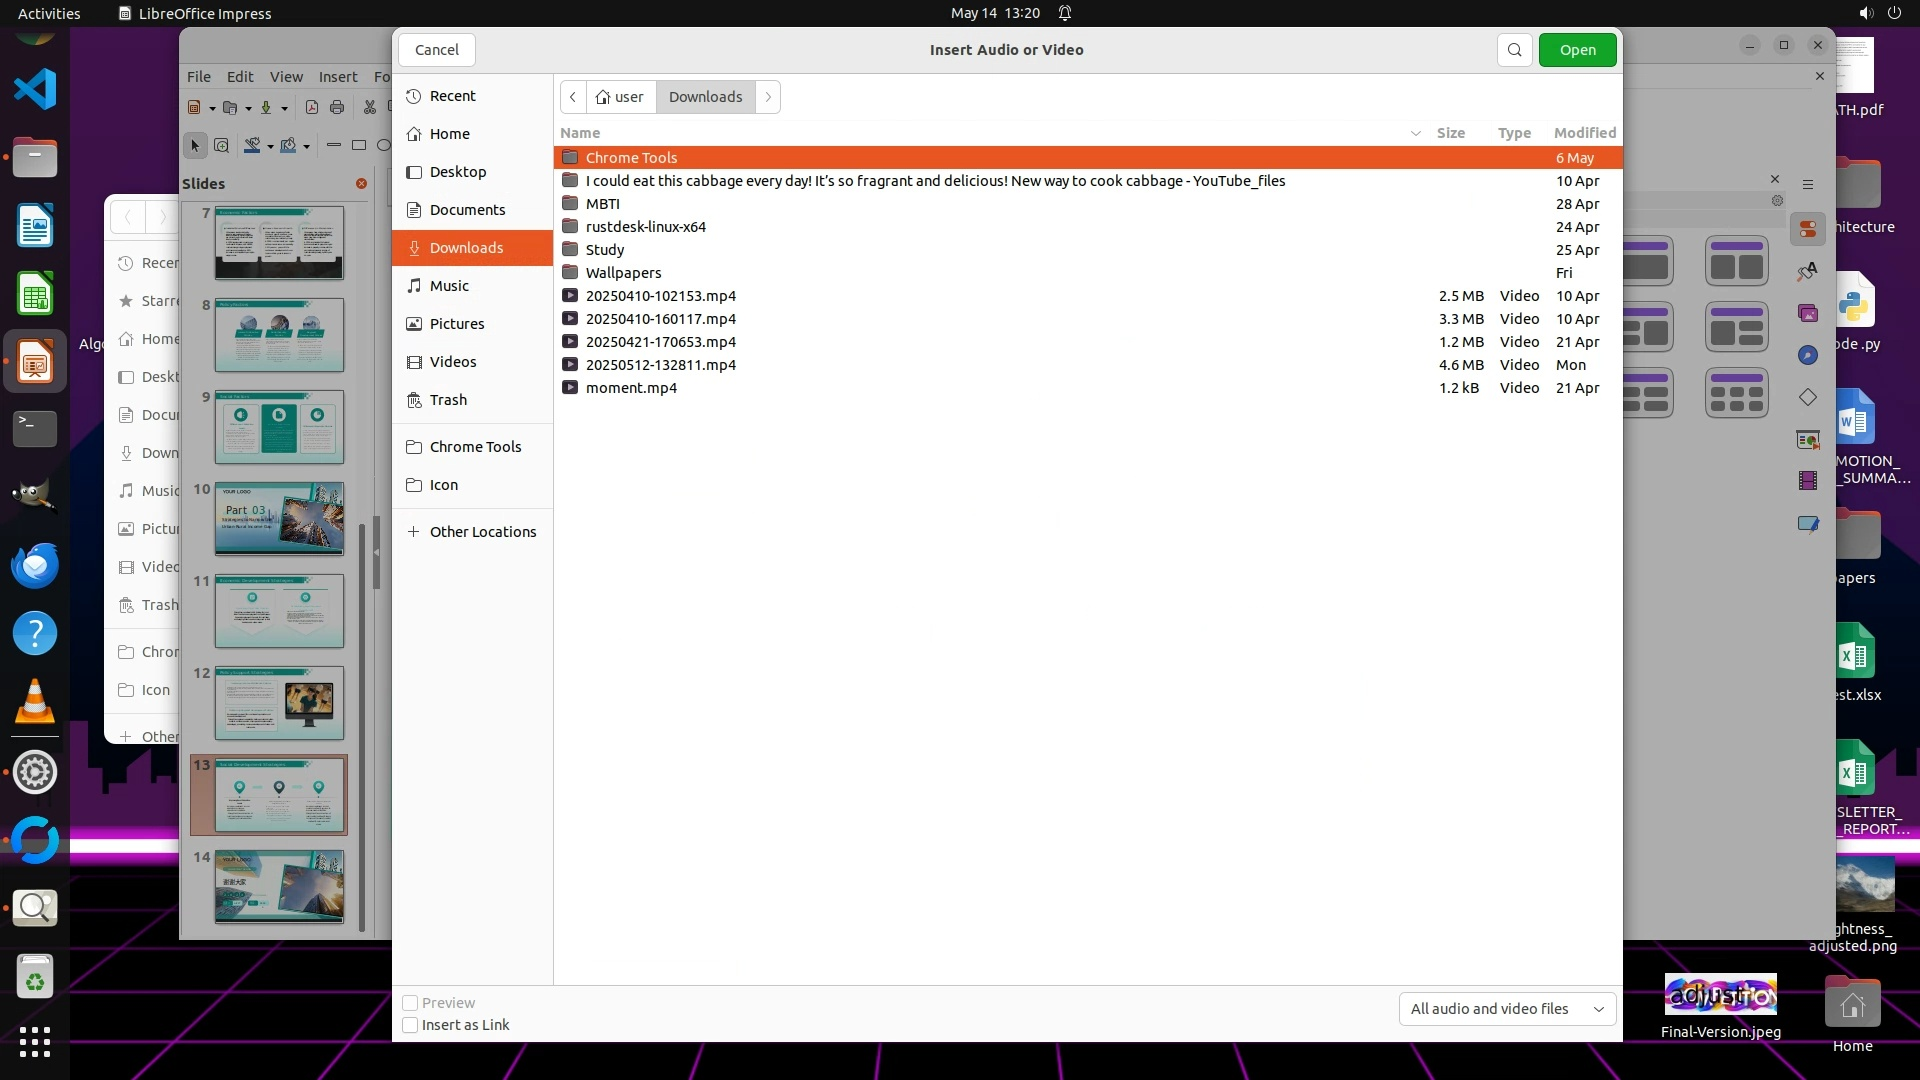Viewport: 1920px width, 1080px height.
Task: Check the Insert as Link option
Action: [410, 1025]
